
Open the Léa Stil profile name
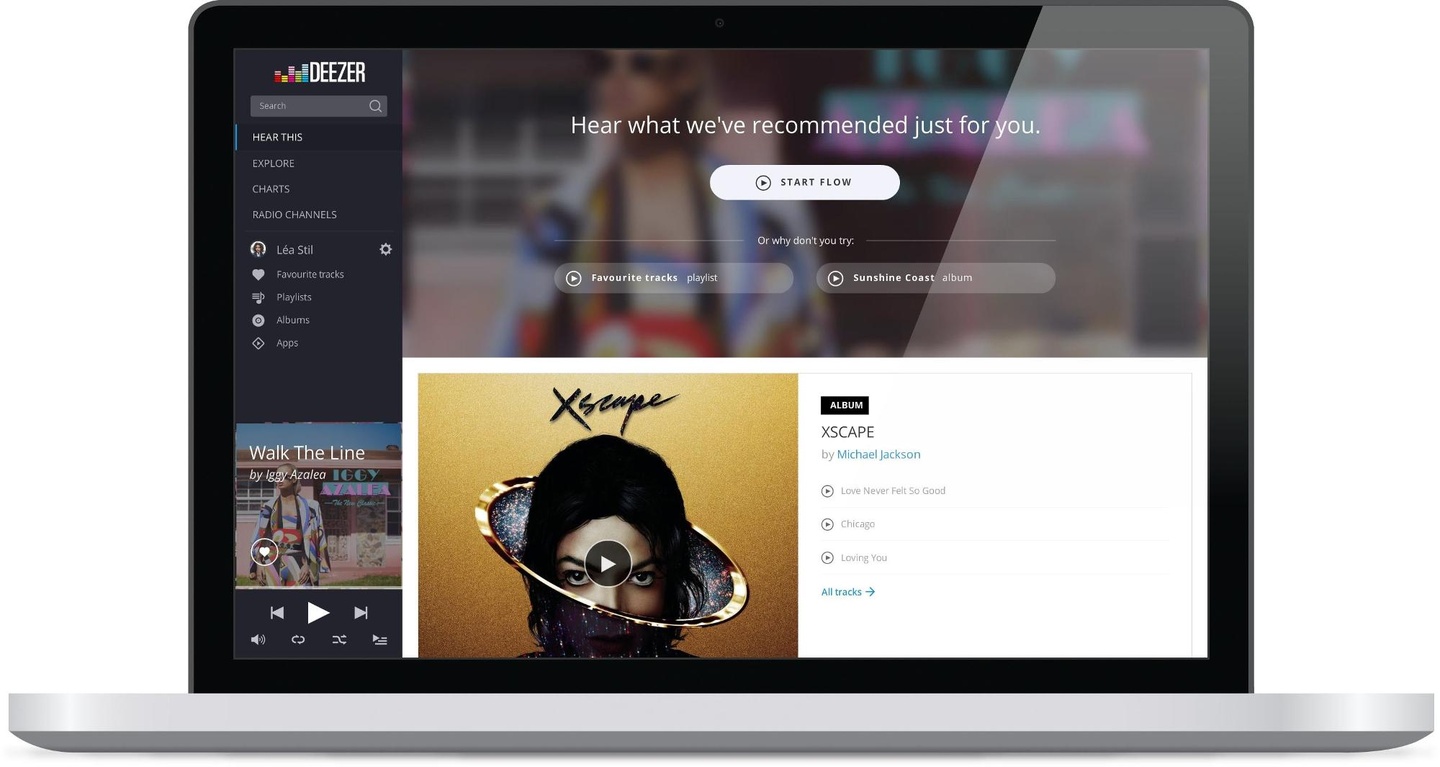295,250
